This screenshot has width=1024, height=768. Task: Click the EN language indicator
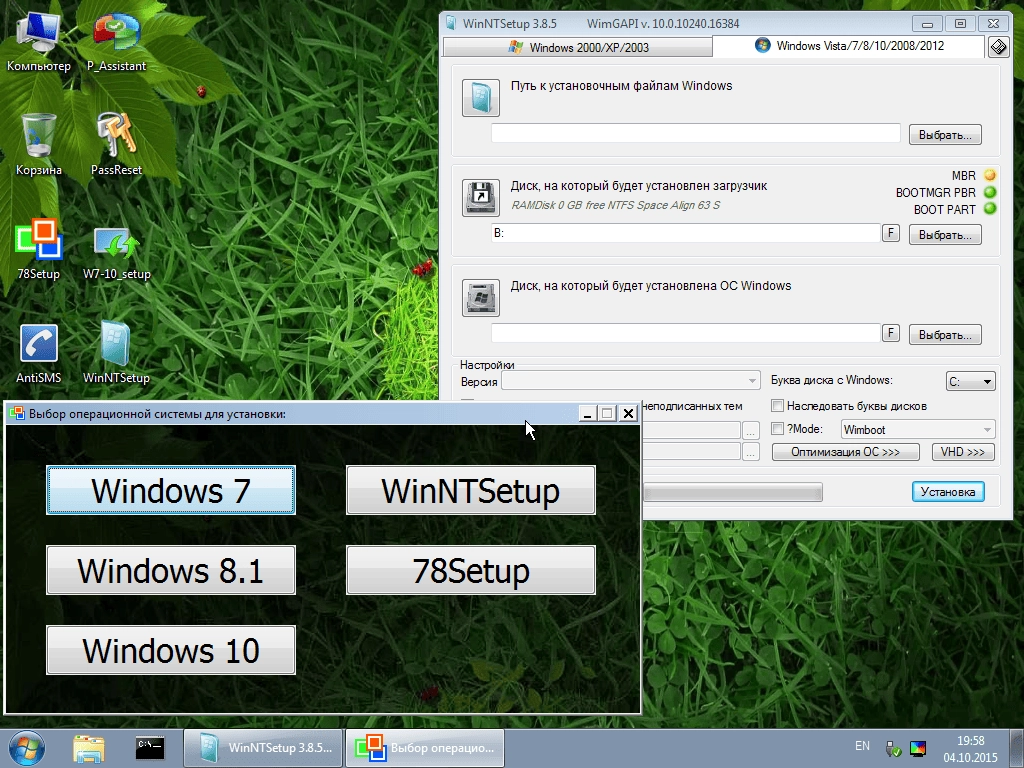pos(862,746)
